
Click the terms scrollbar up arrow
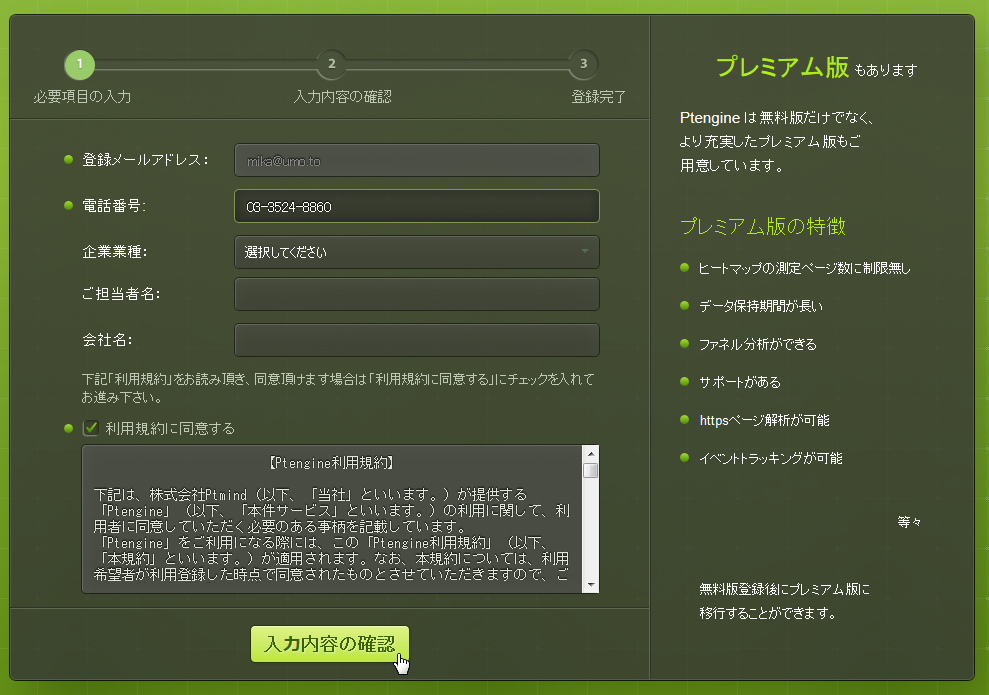591,453
